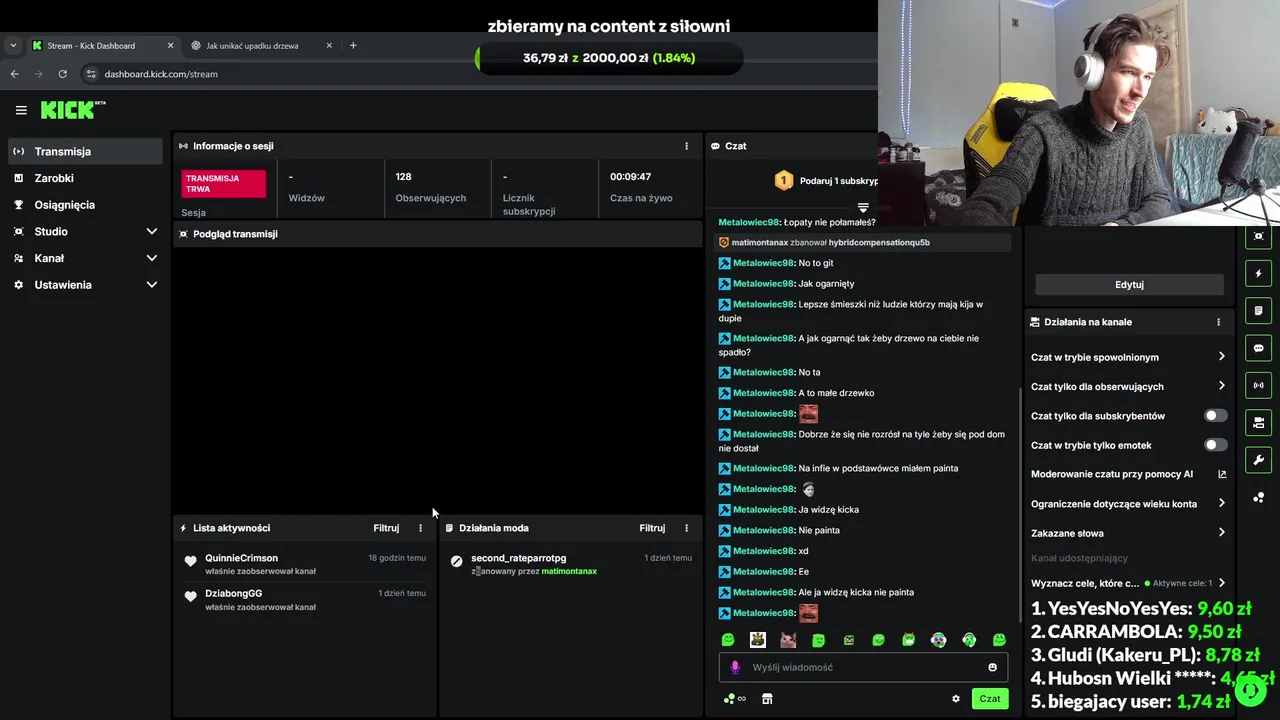Open the emoji picker in chat input
The image size is (1280, 720).
click(992, 667)
